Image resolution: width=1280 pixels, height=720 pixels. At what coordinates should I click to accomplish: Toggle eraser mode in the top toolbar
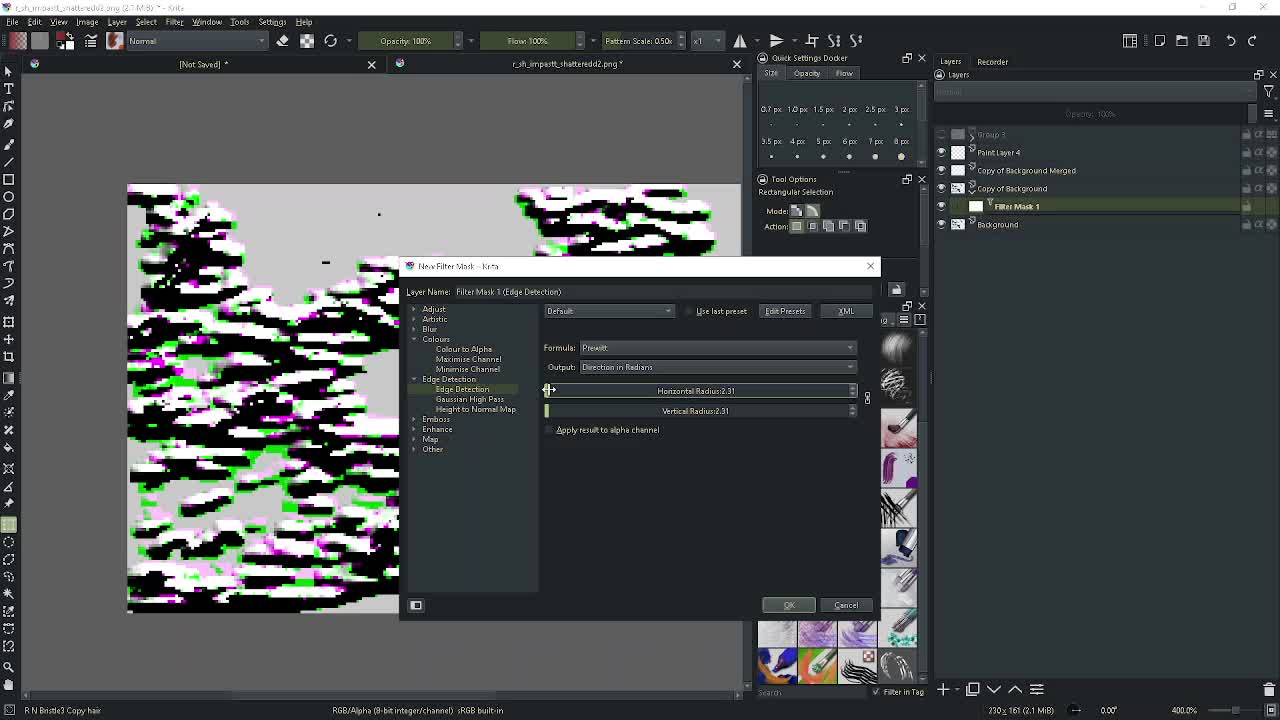click(283, 41)
